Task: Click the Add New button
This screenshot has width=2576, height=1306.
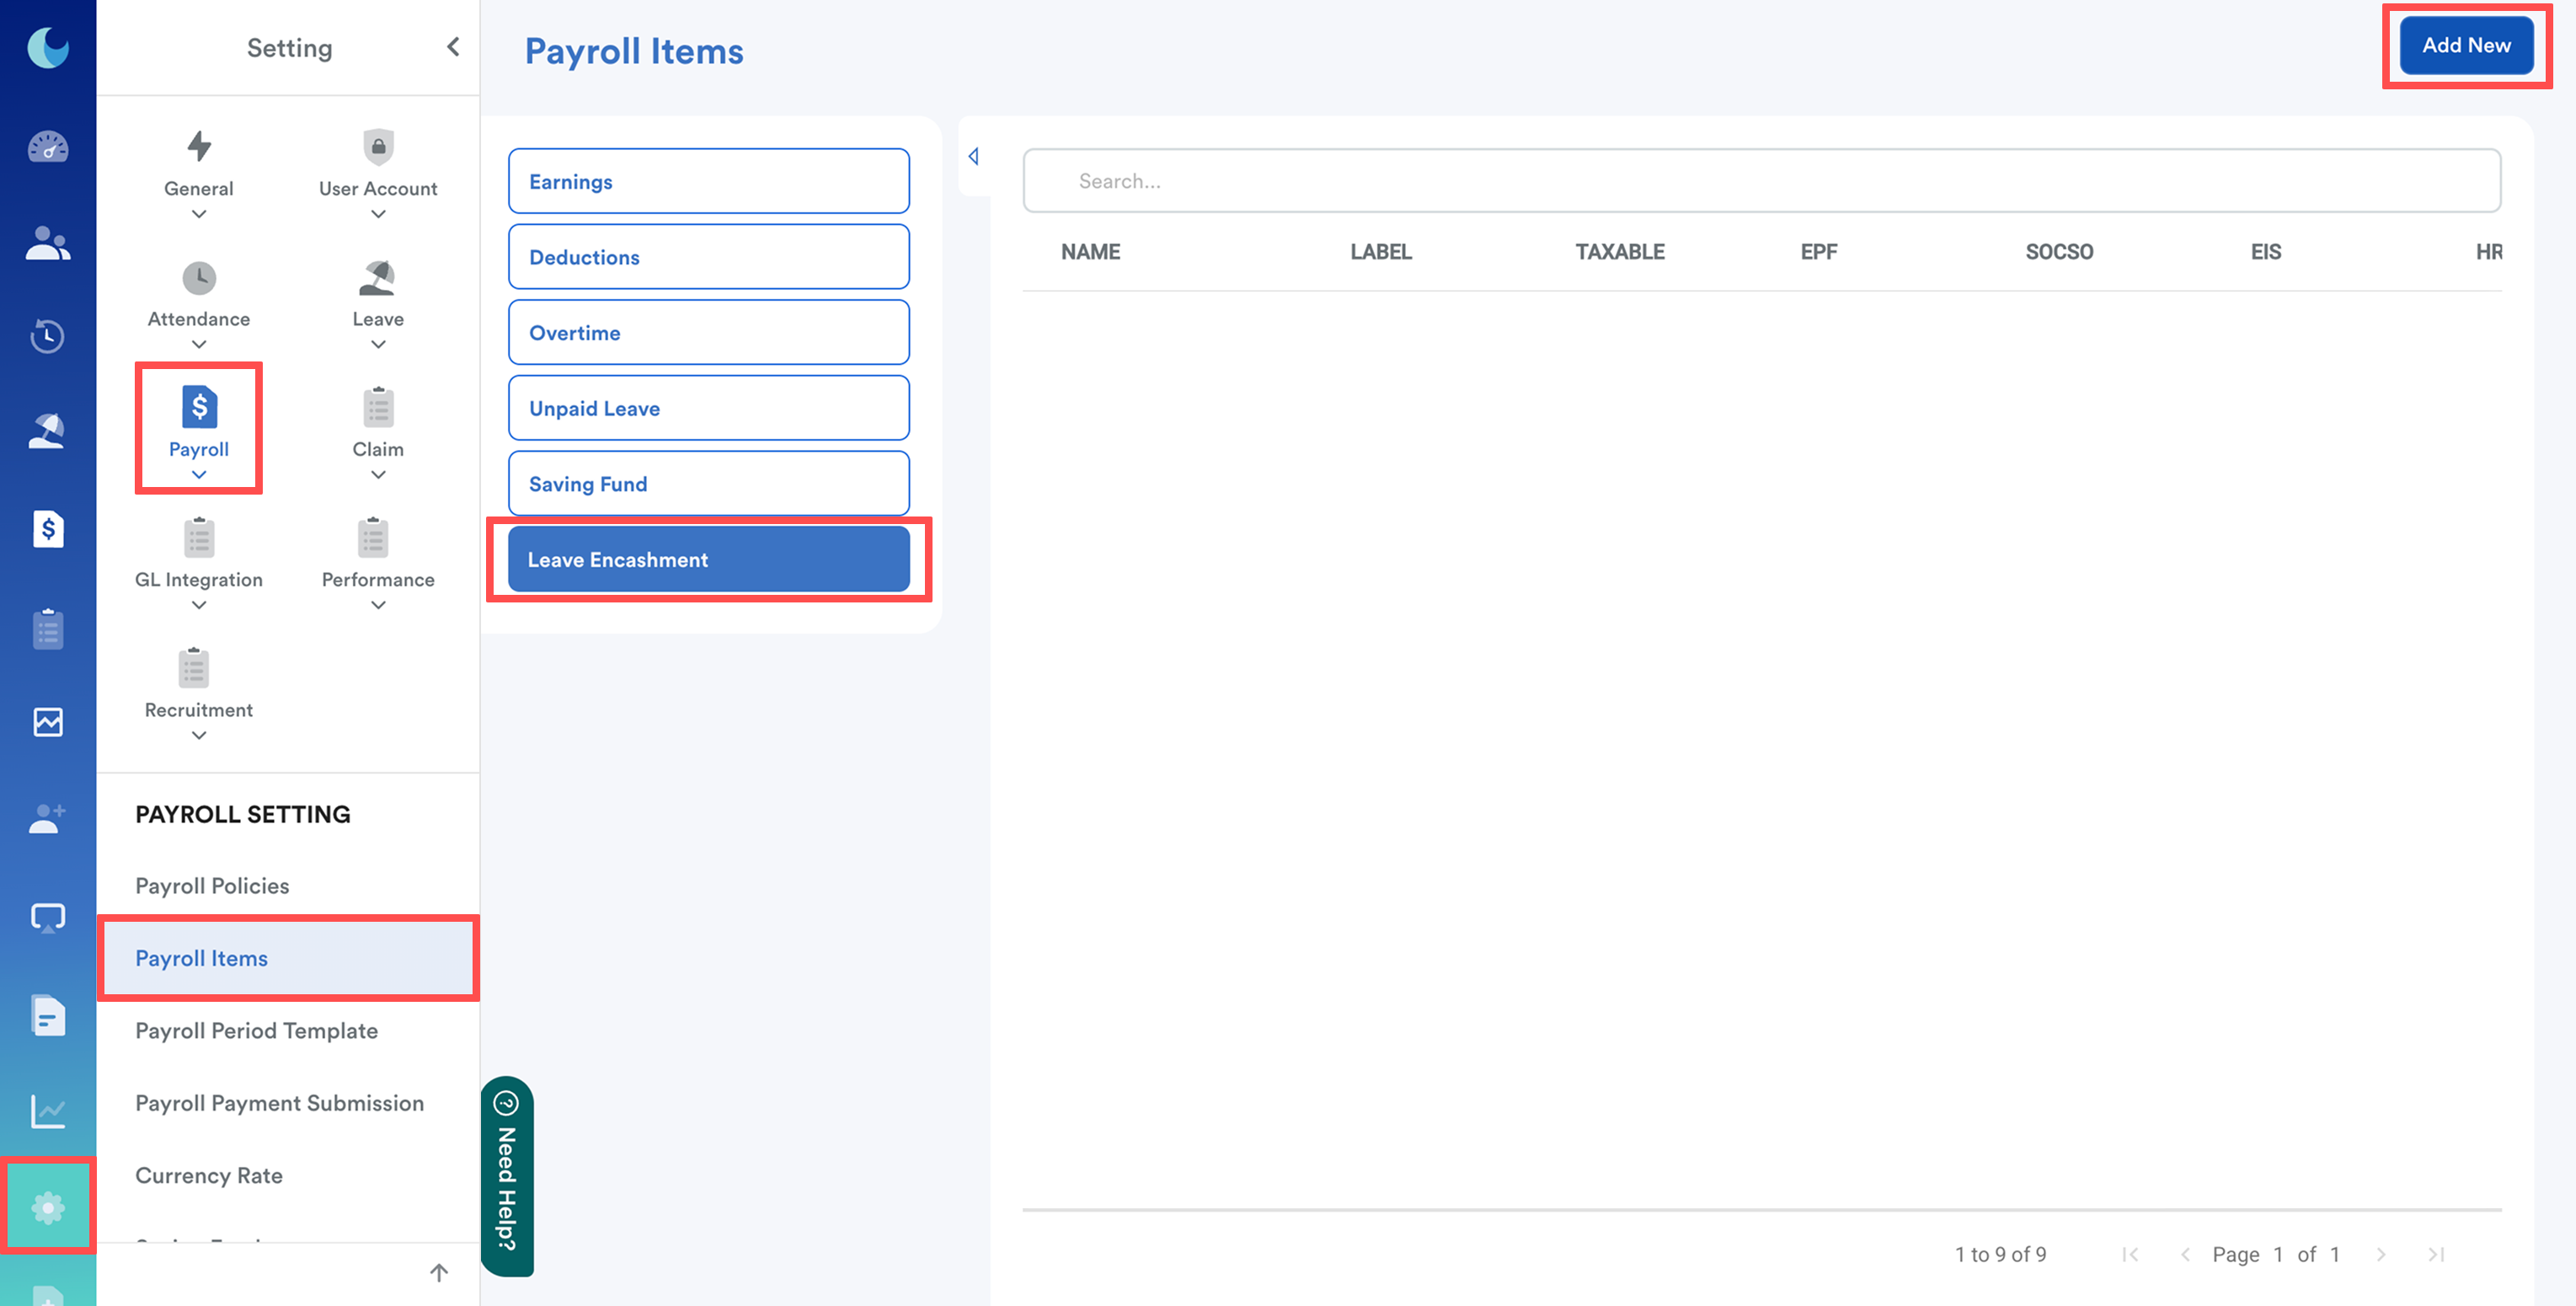Action: pyautogui.click(x=2465, y=46)
